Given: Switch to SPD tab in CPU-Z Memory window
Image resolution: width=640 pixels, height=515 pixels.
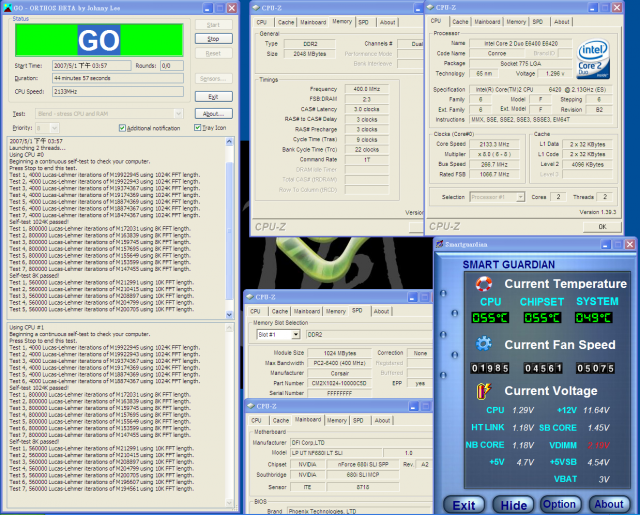Looking at the screenshot, I should coord(363,22).
